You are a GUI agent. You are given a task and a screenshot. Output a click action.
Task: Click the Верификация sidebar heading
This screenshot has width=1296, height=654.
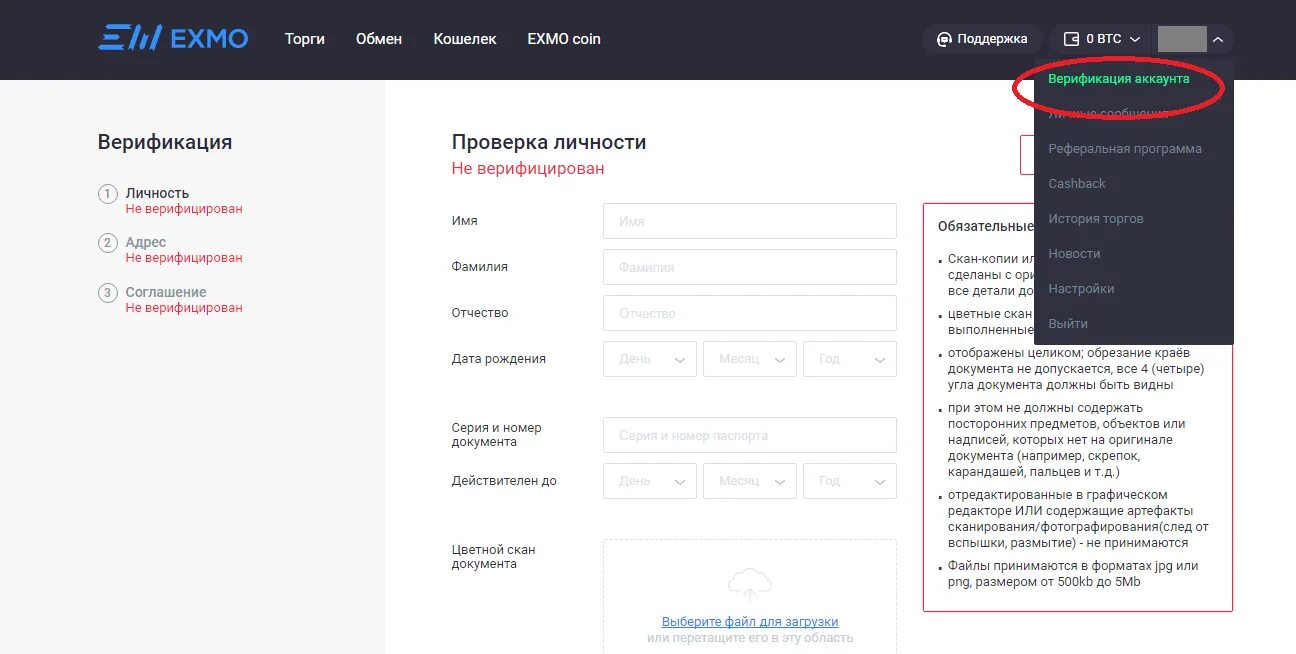tap(165, 142)
